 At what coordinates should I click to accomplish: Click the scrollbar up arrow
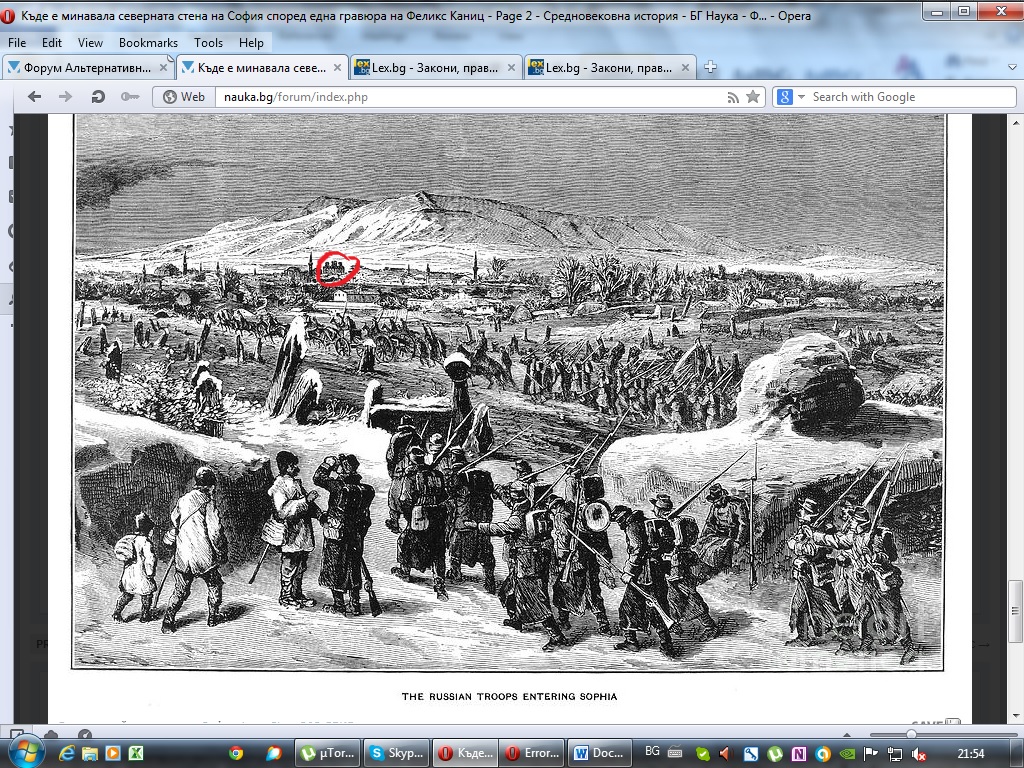(1016, 122)
